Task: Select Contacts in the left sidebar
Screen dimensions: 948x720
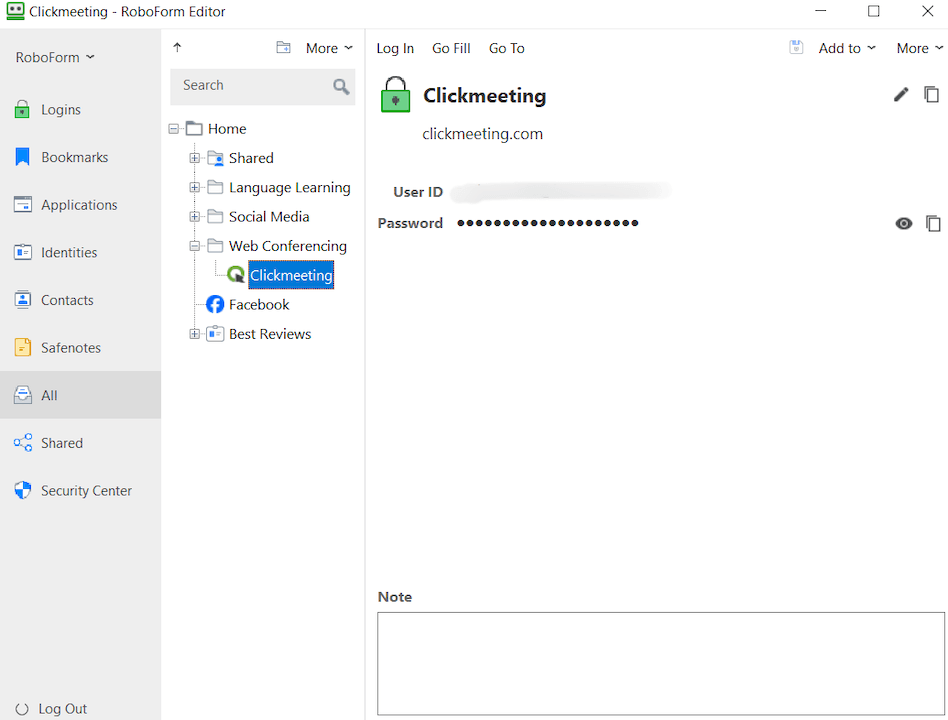Action: pyautogui.click(x=68, y=299)
